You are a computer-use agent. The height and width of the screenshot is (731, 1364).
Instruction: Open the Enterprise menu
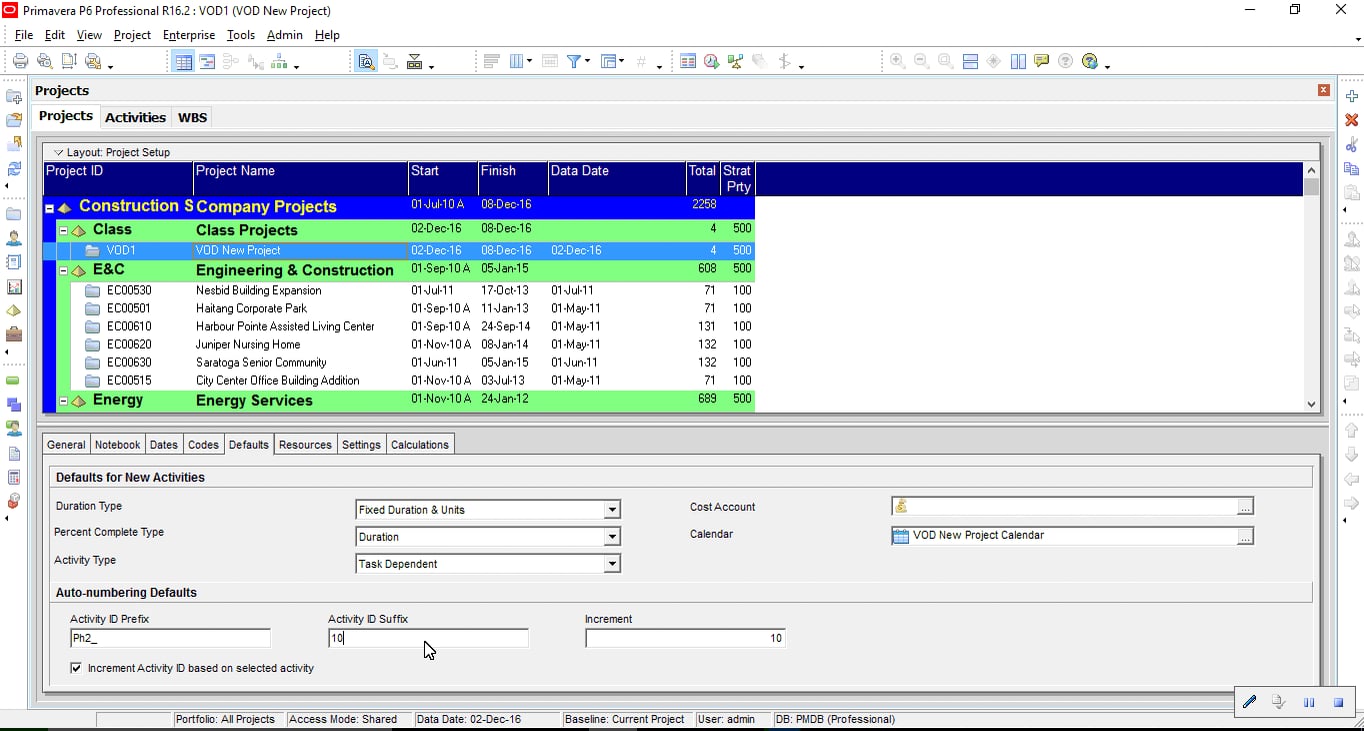pyautogui.click(x=189, y=35)
